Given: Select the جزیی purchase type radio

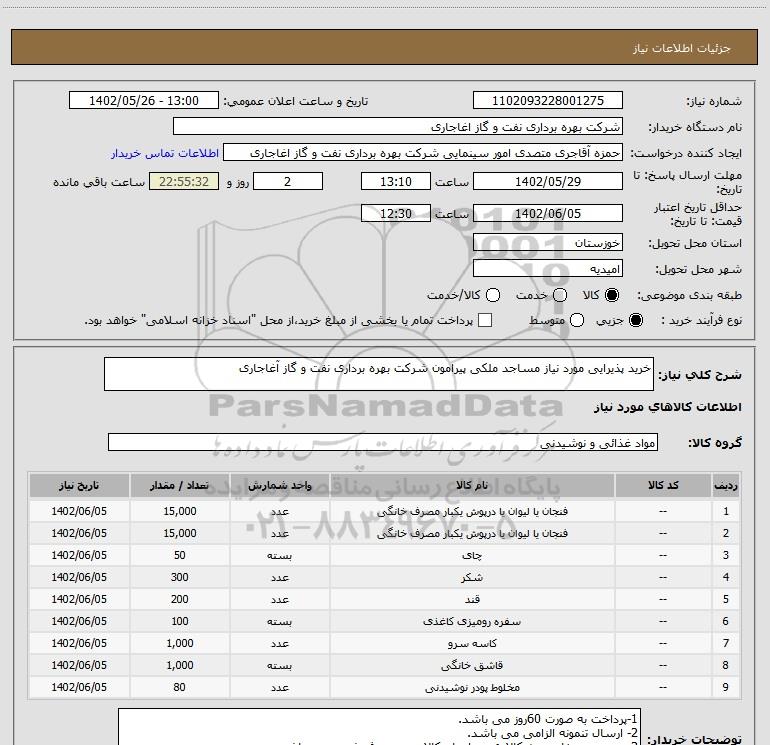Looking at the screenshot, I should (635, 320).
